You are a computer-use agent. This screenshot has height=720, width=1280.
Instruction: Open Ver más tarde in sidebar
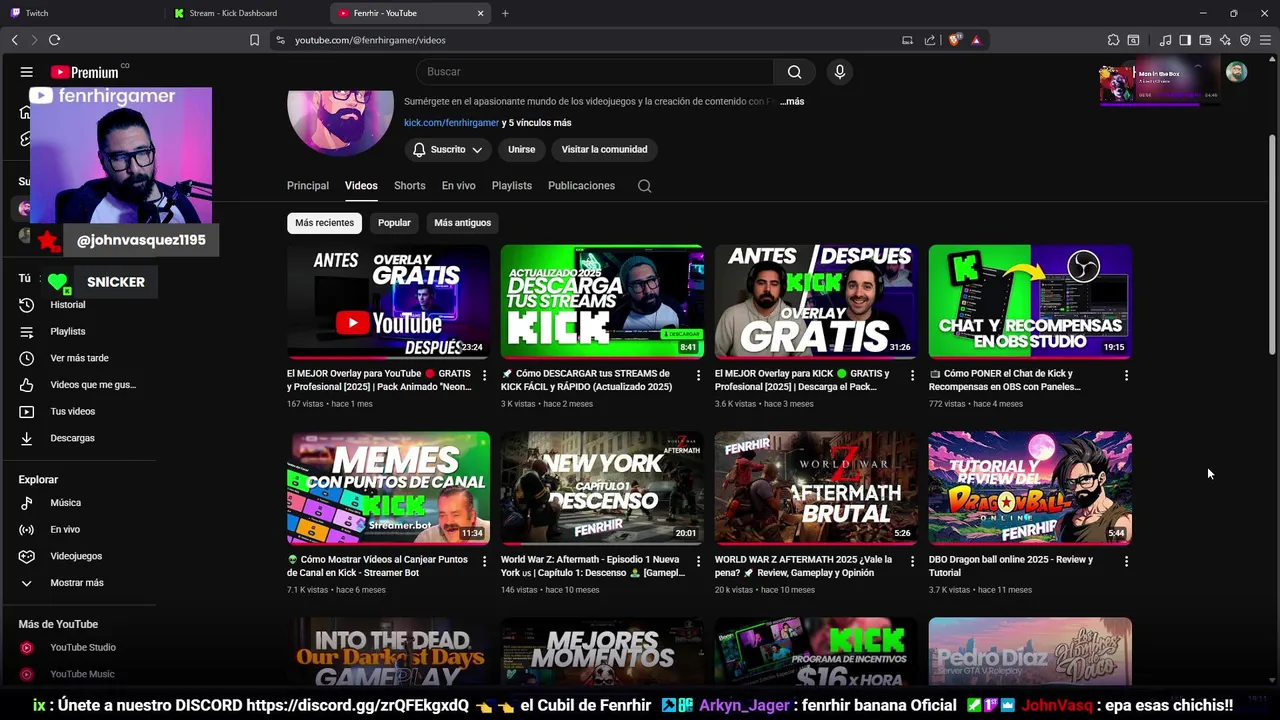point(80,358)
